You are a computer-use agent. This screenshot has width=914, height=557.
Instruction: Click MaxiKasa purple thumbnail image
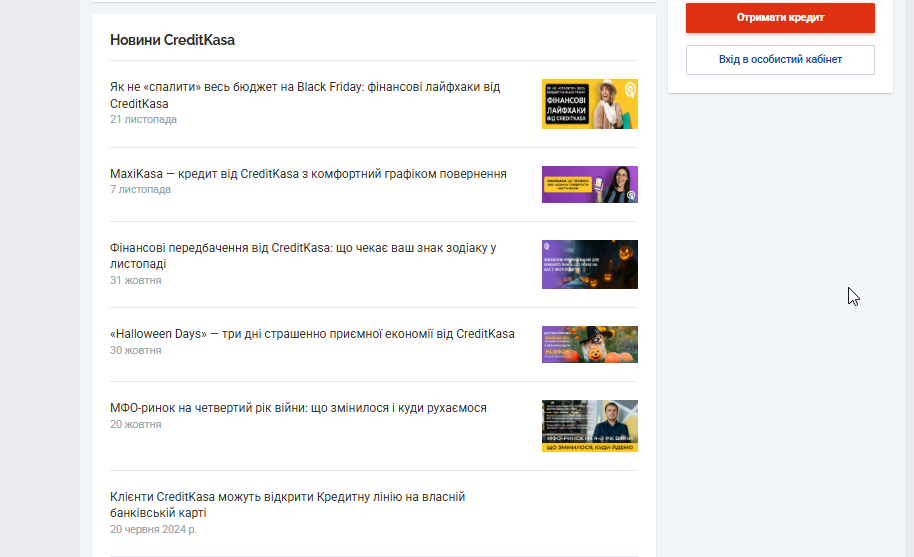[590, 185]
